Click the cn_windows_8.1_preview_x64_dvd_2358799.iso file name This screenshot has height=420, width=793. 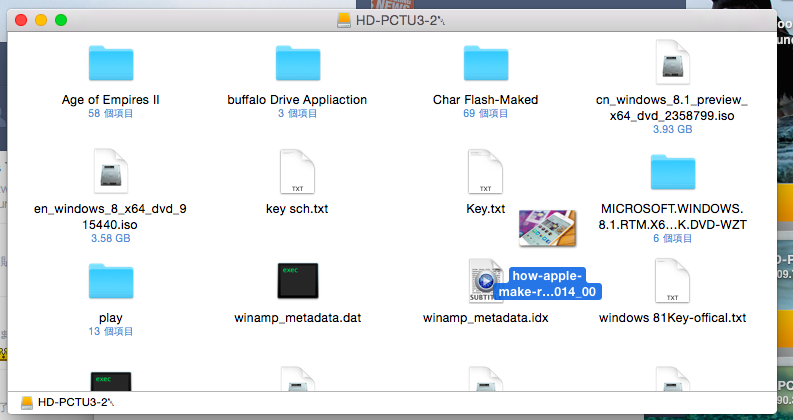[x=672, y=108]
